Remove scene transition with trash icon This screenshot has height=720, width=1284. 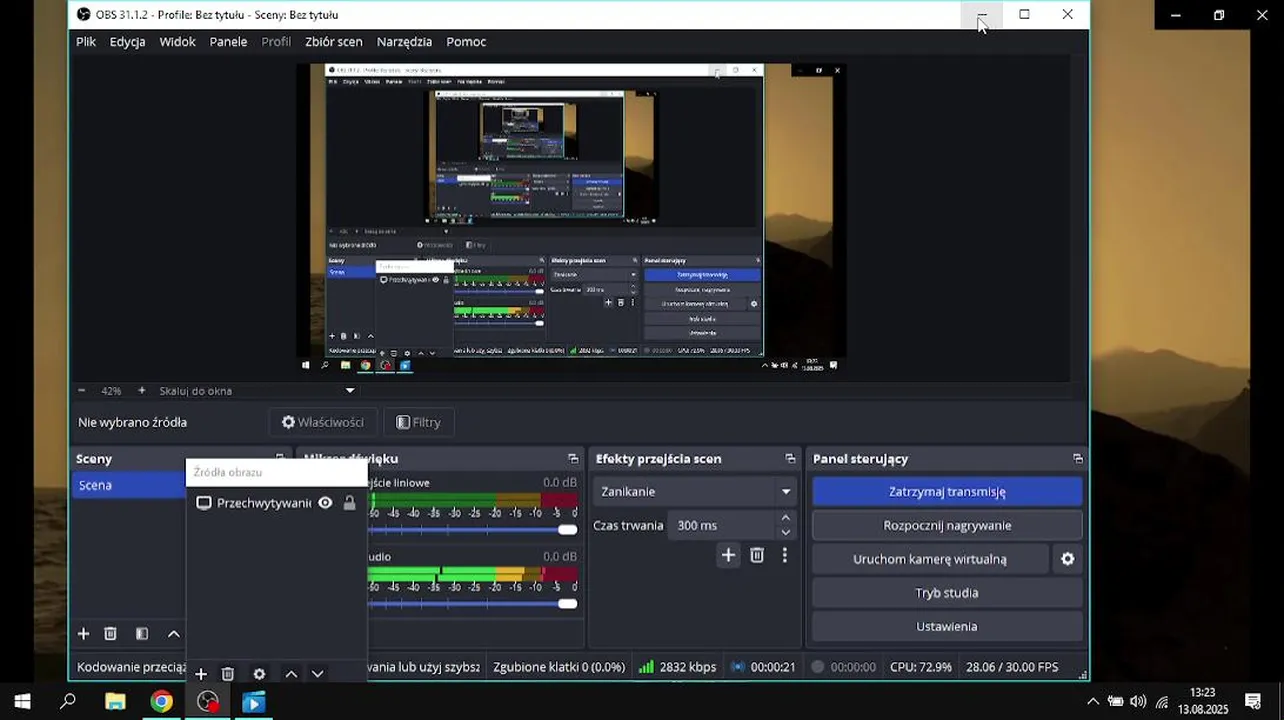(757, 555)
